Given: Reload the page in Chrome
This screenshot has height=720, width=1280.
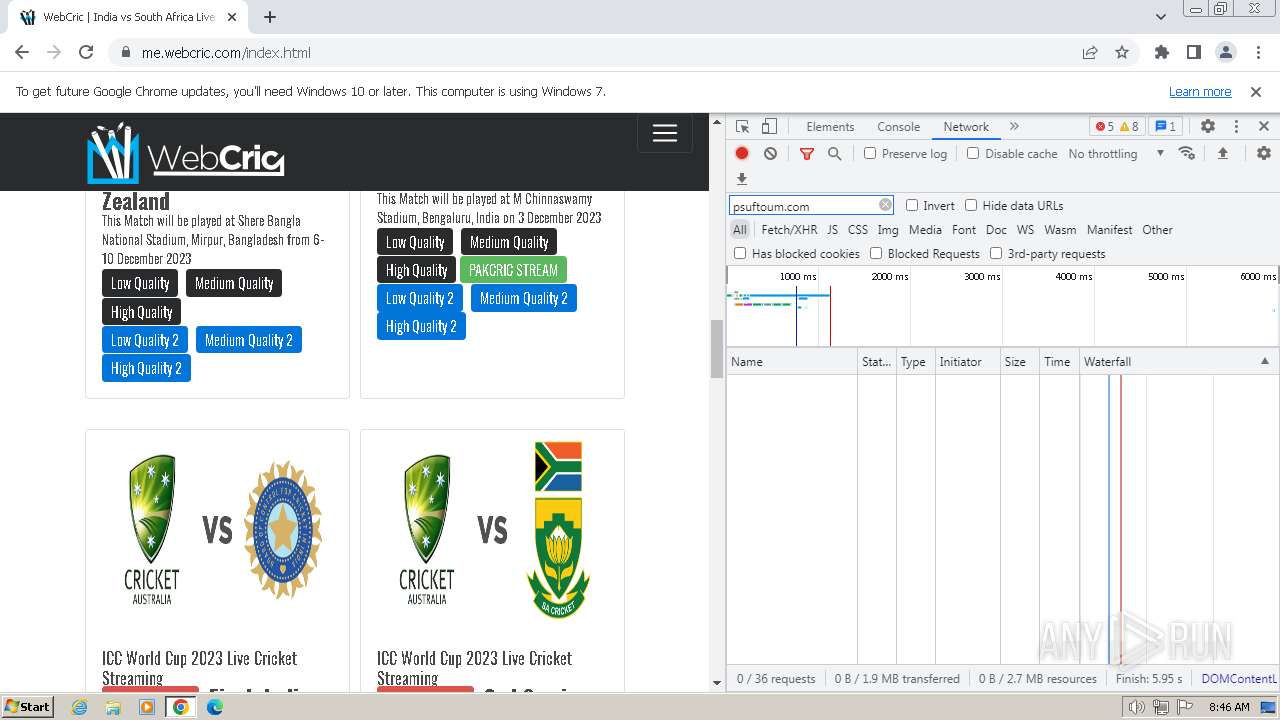Looking at the screenshot, I should coord(86,53).
